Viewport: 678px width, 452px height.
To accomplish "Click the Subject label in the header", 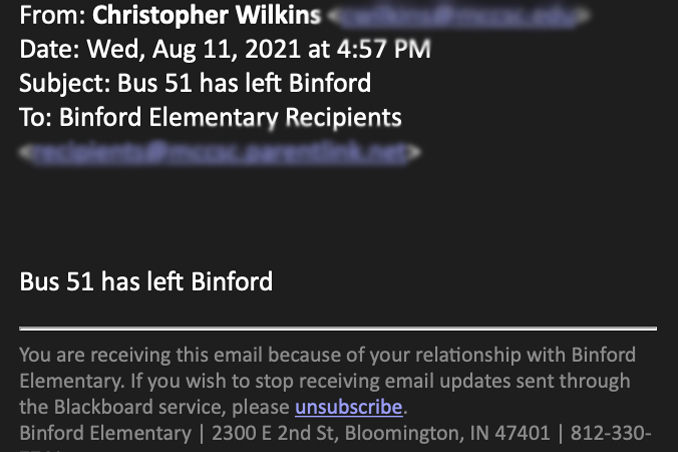I will pyautogui.click(x=65, y=83).
